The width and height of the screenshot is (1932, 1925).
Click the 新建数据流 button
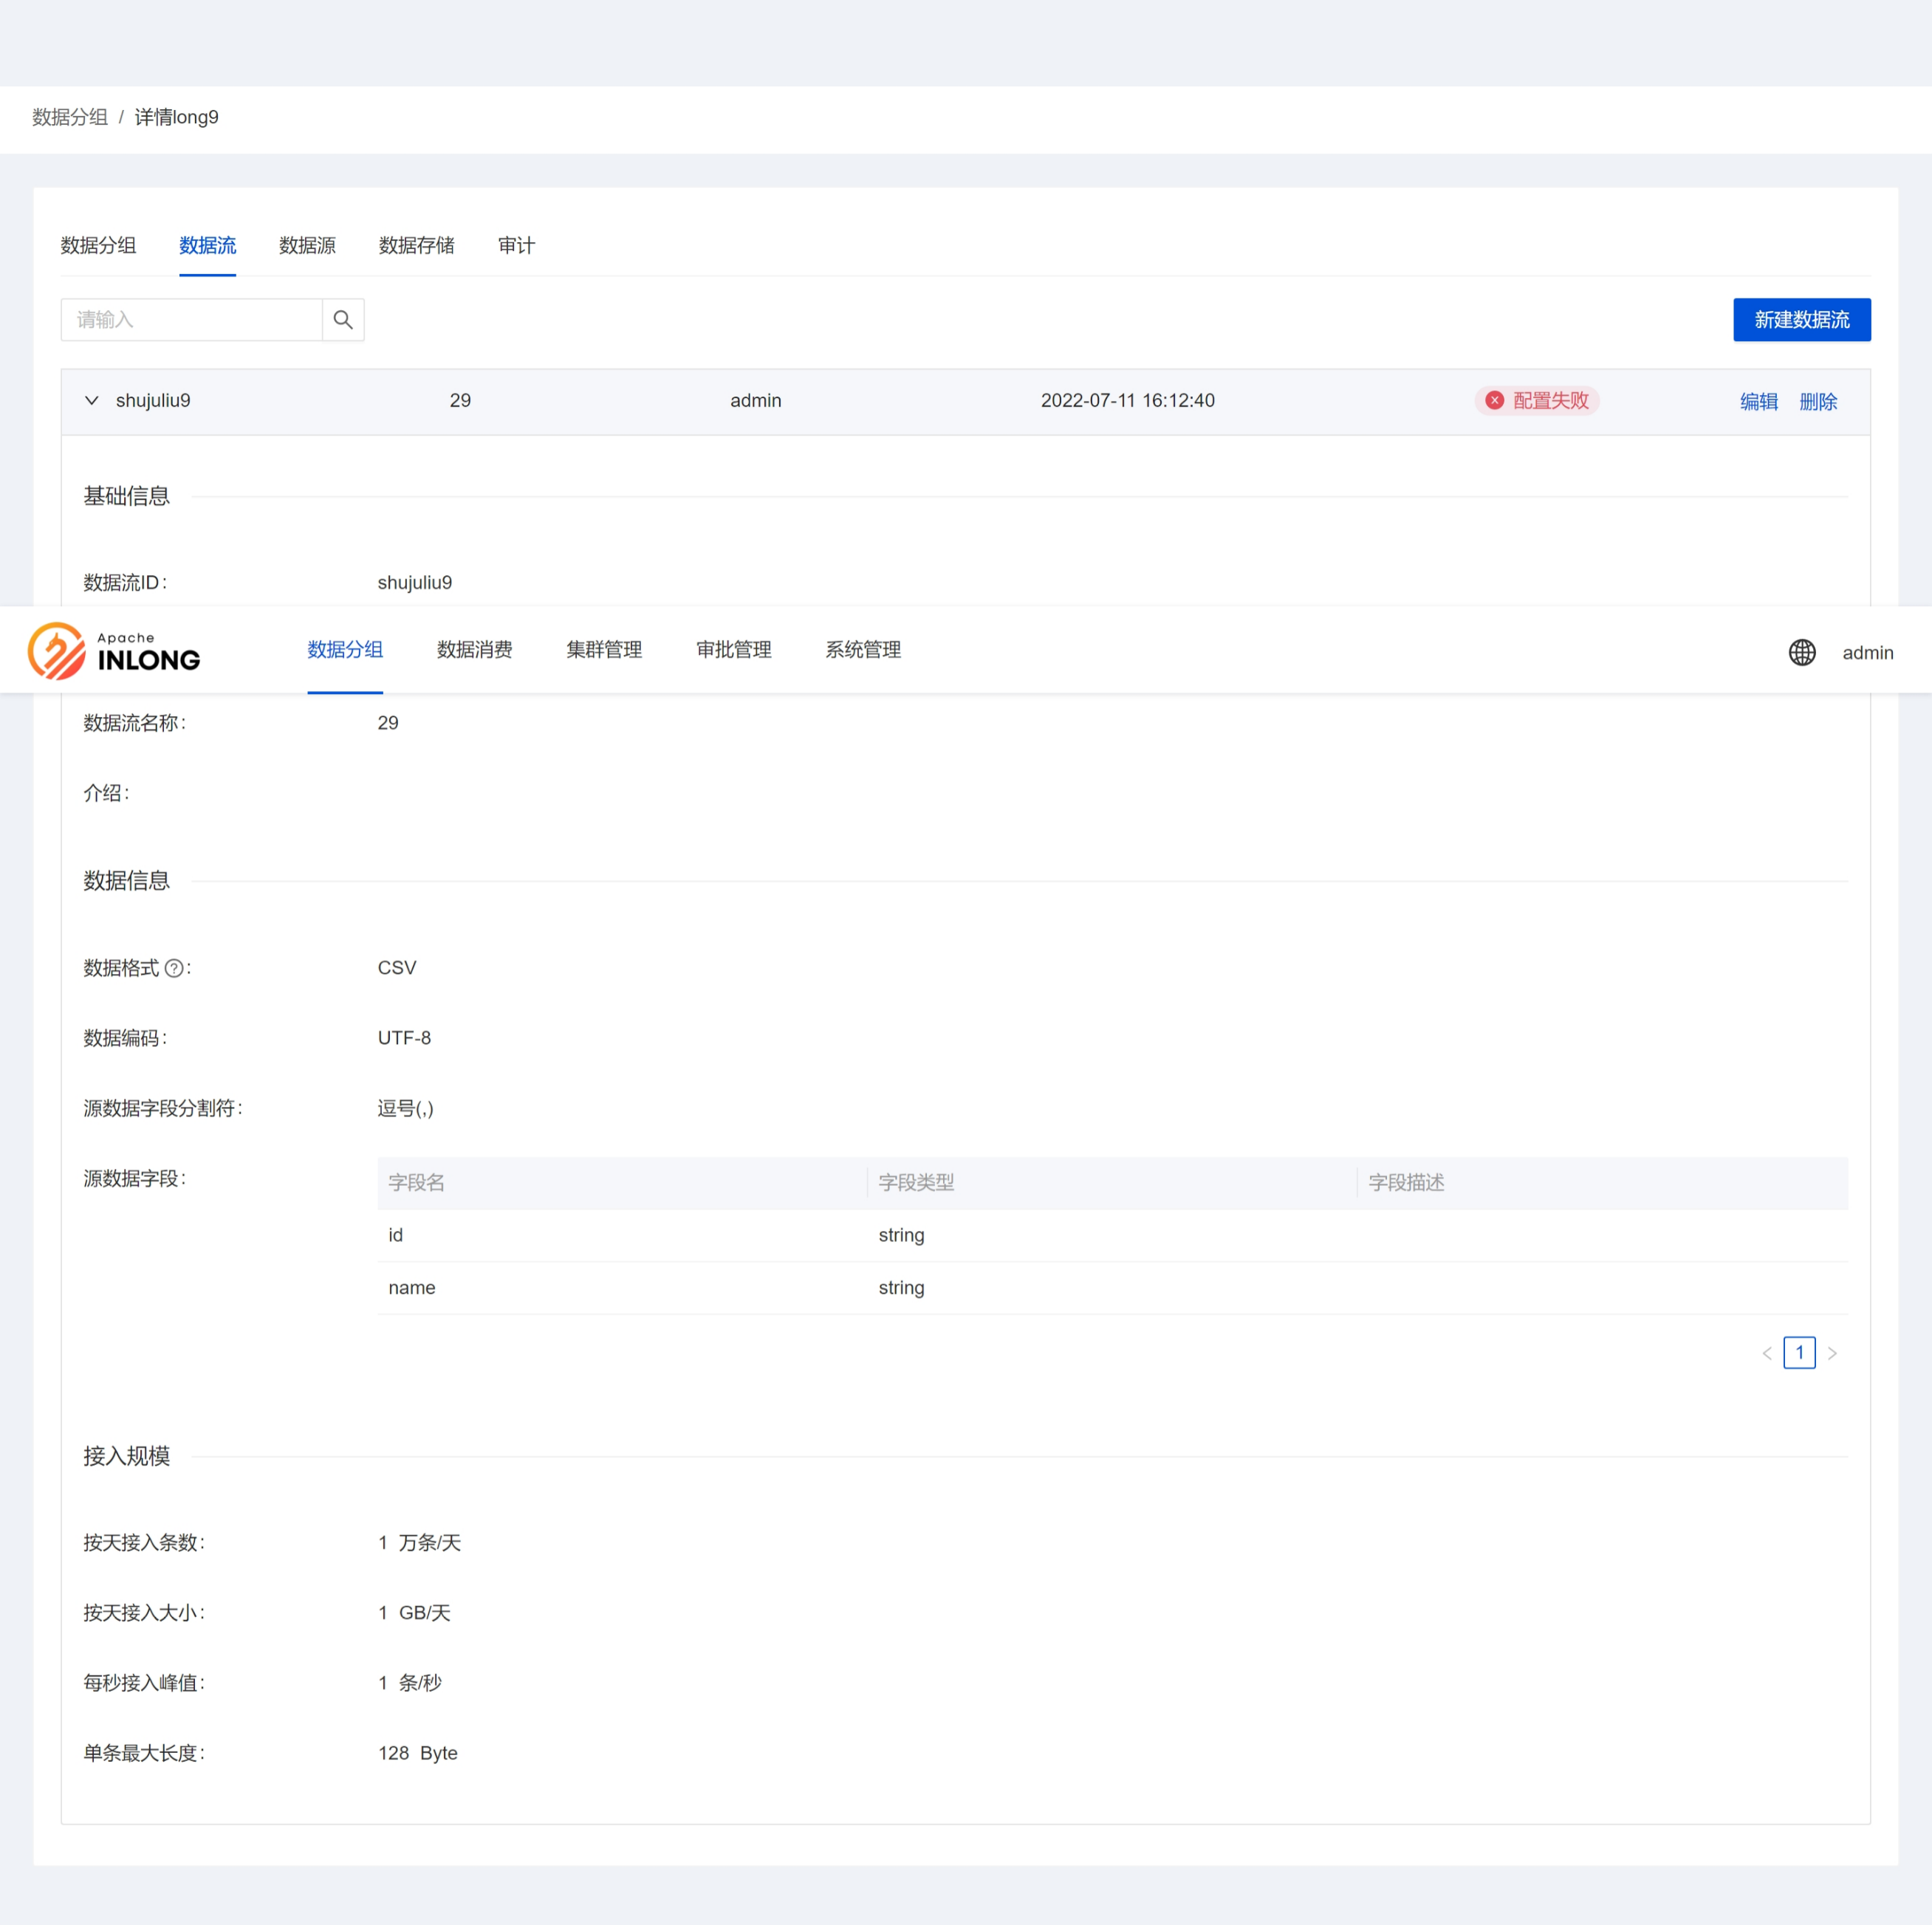pyautogui.click(x=1801, y=320)
